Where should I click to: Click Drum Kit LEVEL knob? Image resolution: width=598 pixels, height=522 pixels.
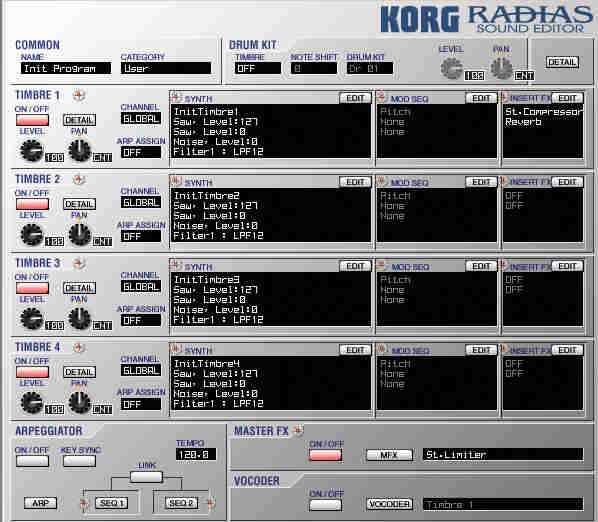452,69
